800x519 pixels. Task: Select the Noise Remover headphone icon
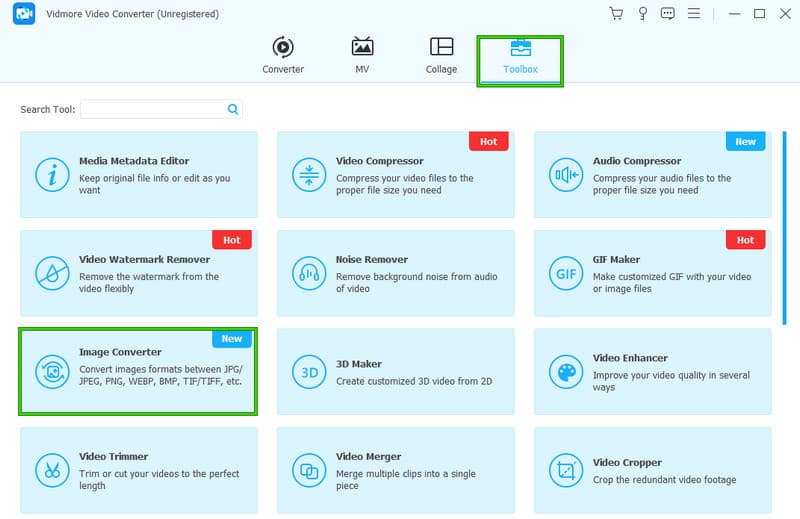point(308,273)
